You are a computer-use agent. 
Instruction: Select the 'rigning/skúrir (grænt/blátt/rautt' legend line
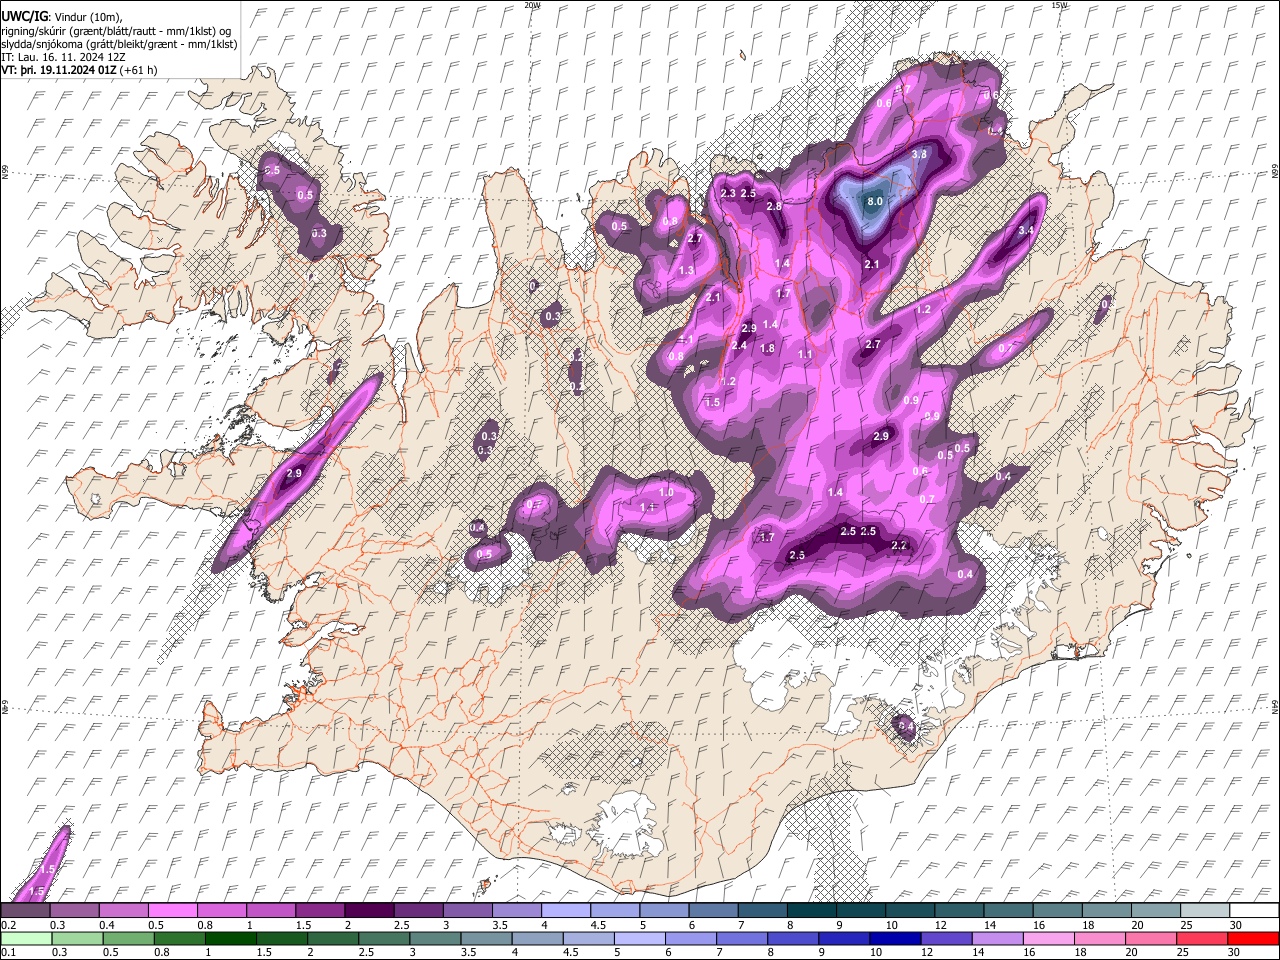point(117,31)
